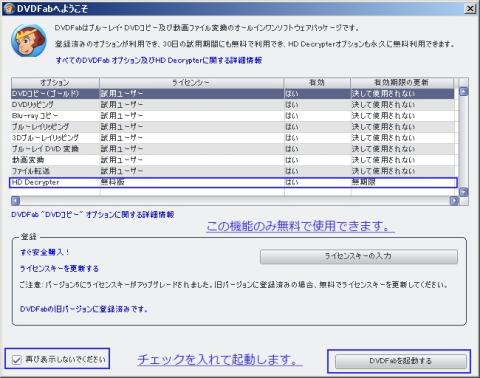The height and width of the screenshot is (378, 480).
Task: Select the ブルーレイリッピング option row
Action: 233,127
